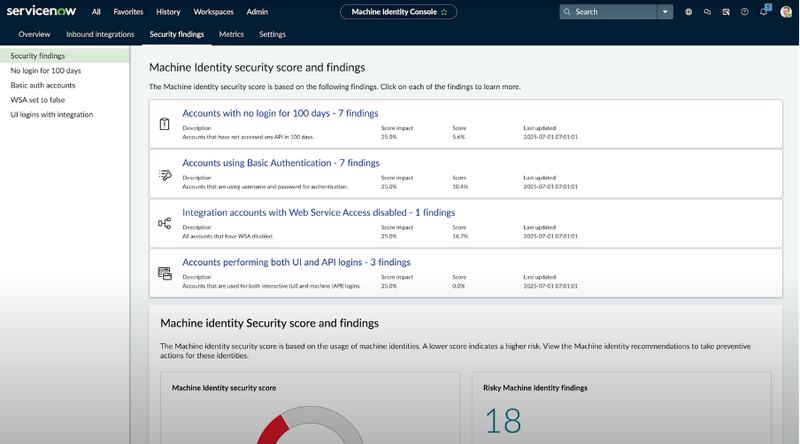Click the Machine Identity security score card title
800x444 pixels.
point(223,388)
